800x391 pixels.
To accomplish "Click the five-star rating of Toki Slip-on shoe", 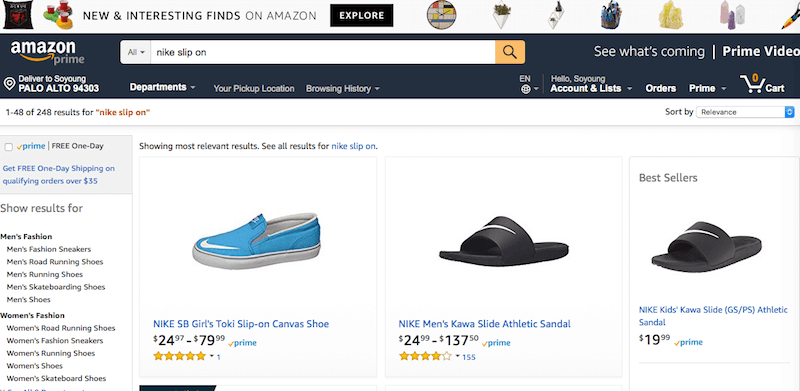I will coord(180,356).
